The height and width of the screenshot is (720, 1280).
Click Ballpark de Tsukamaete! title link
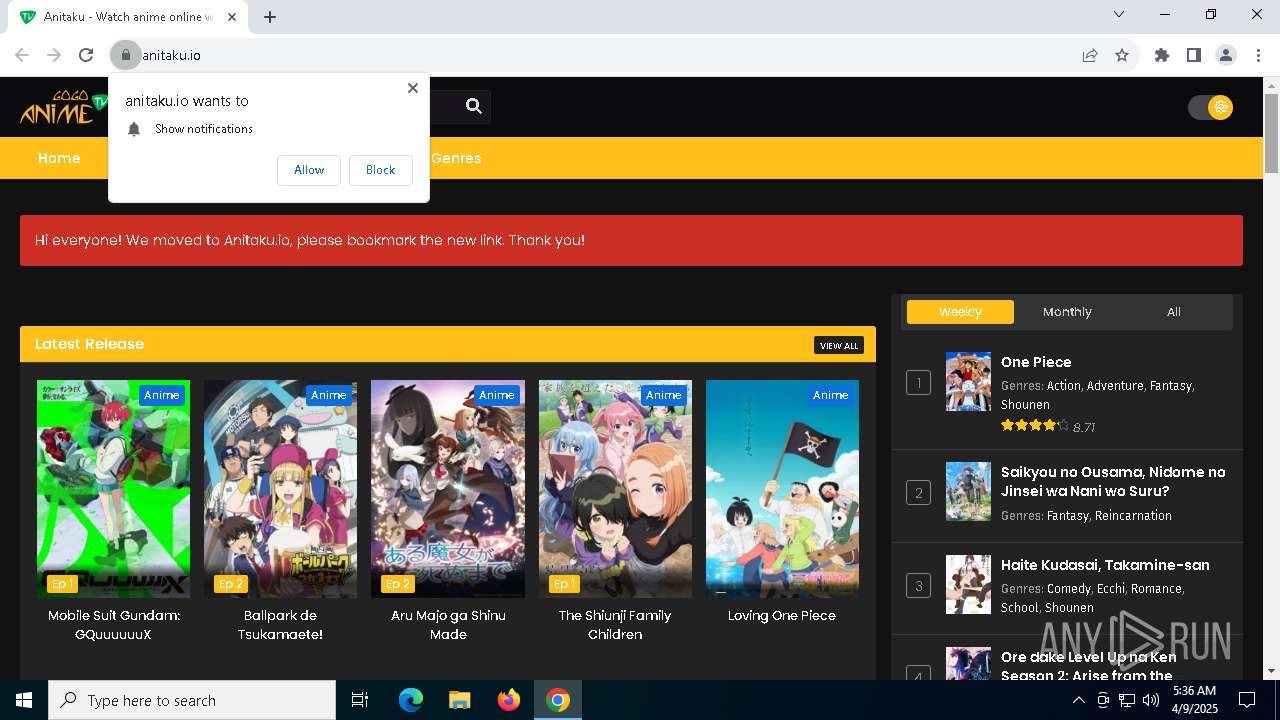[x=280, y=625]
